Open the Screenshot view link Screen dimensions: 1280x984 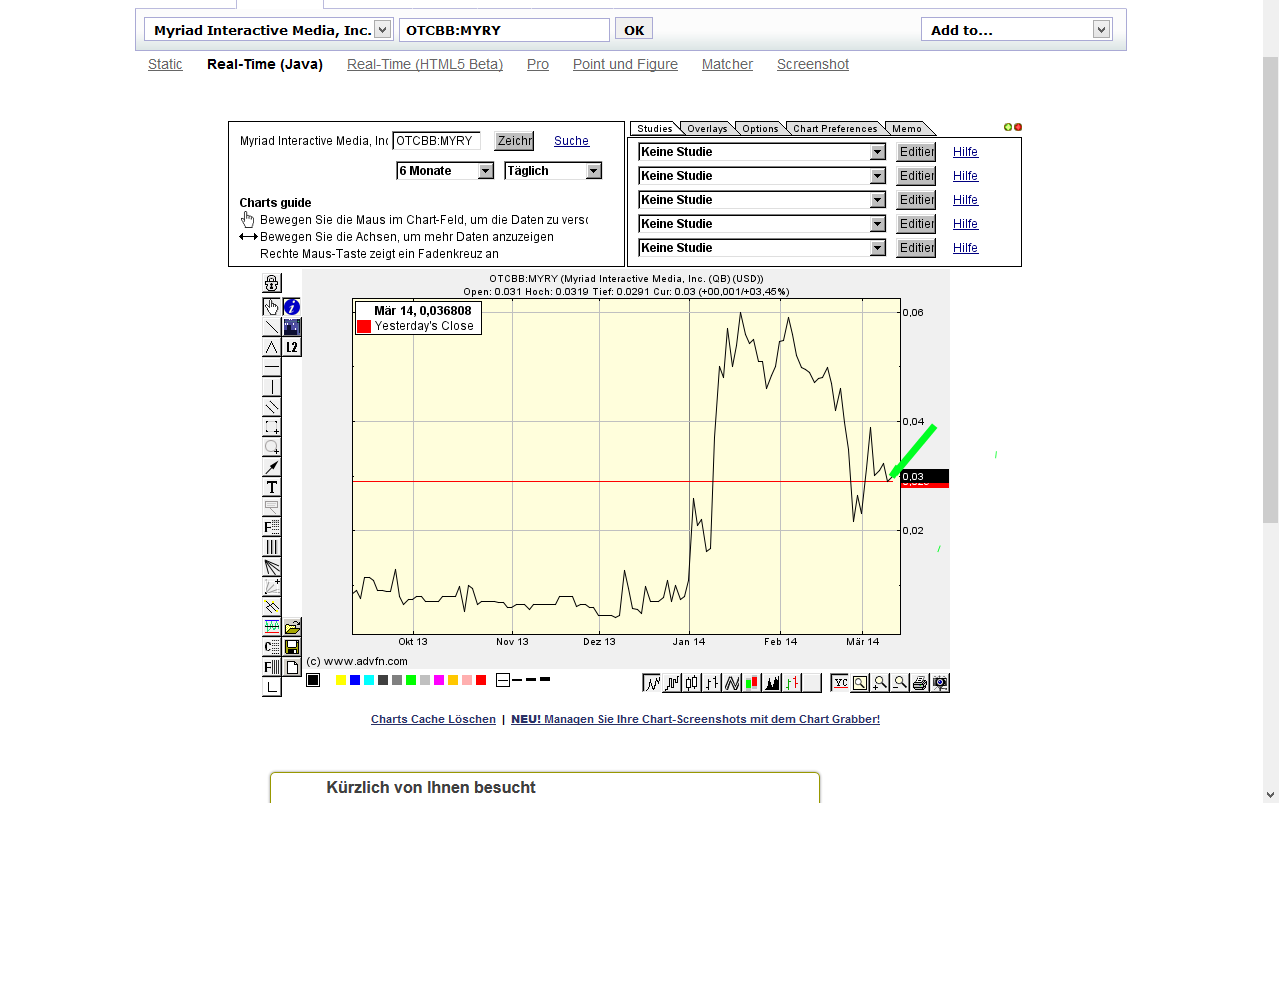[813, 64]
